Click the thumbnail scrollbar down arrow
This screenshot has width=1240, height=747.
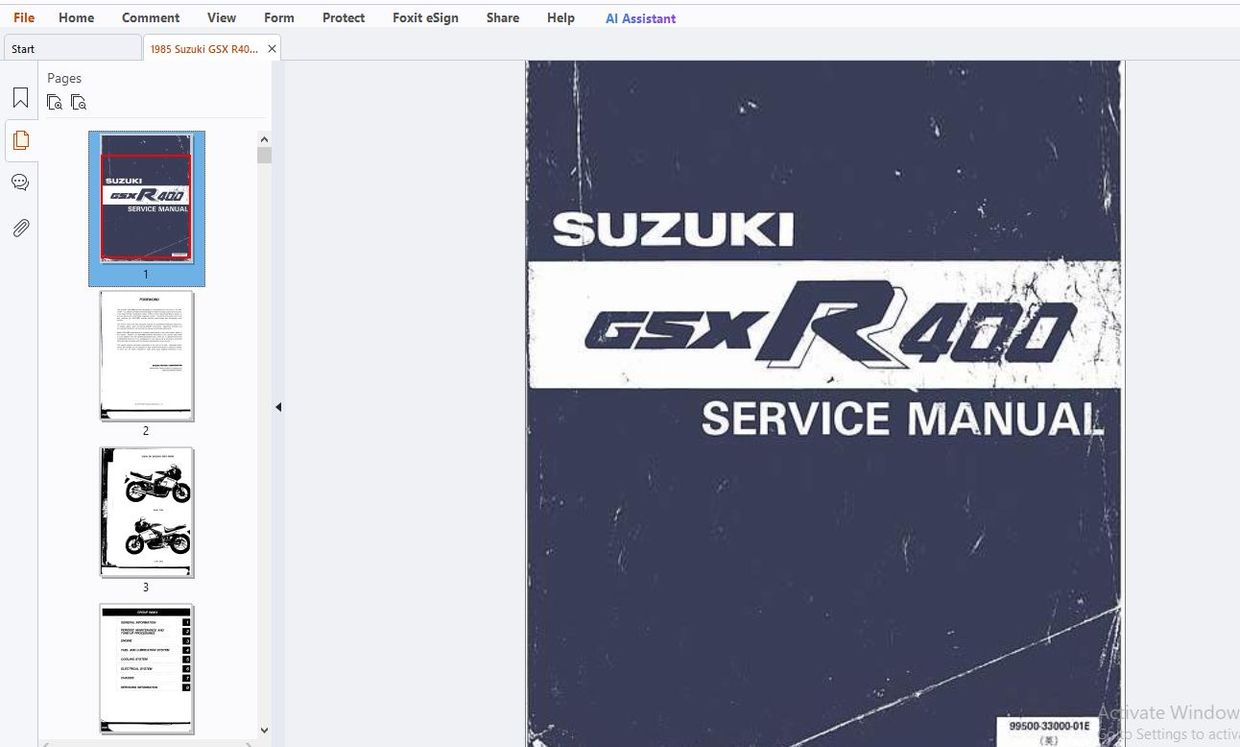coord(264,730)
